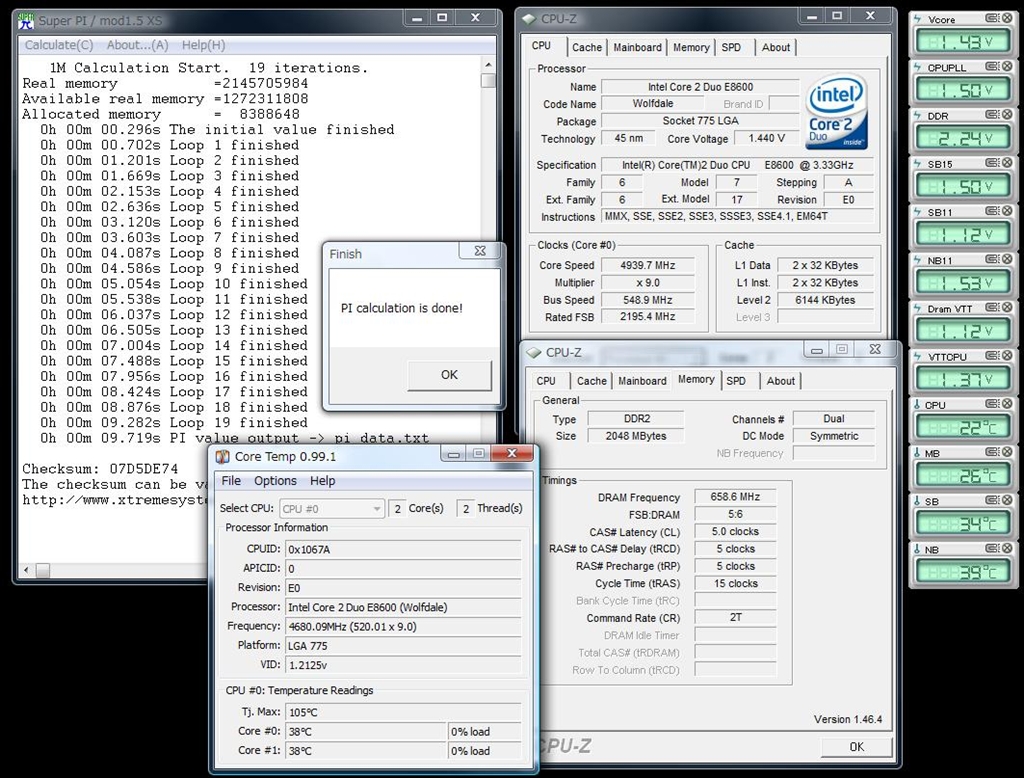Close the DDR voltage monitor widget
Screen dimensions: 1024x778
click(x=1006, y=115)
